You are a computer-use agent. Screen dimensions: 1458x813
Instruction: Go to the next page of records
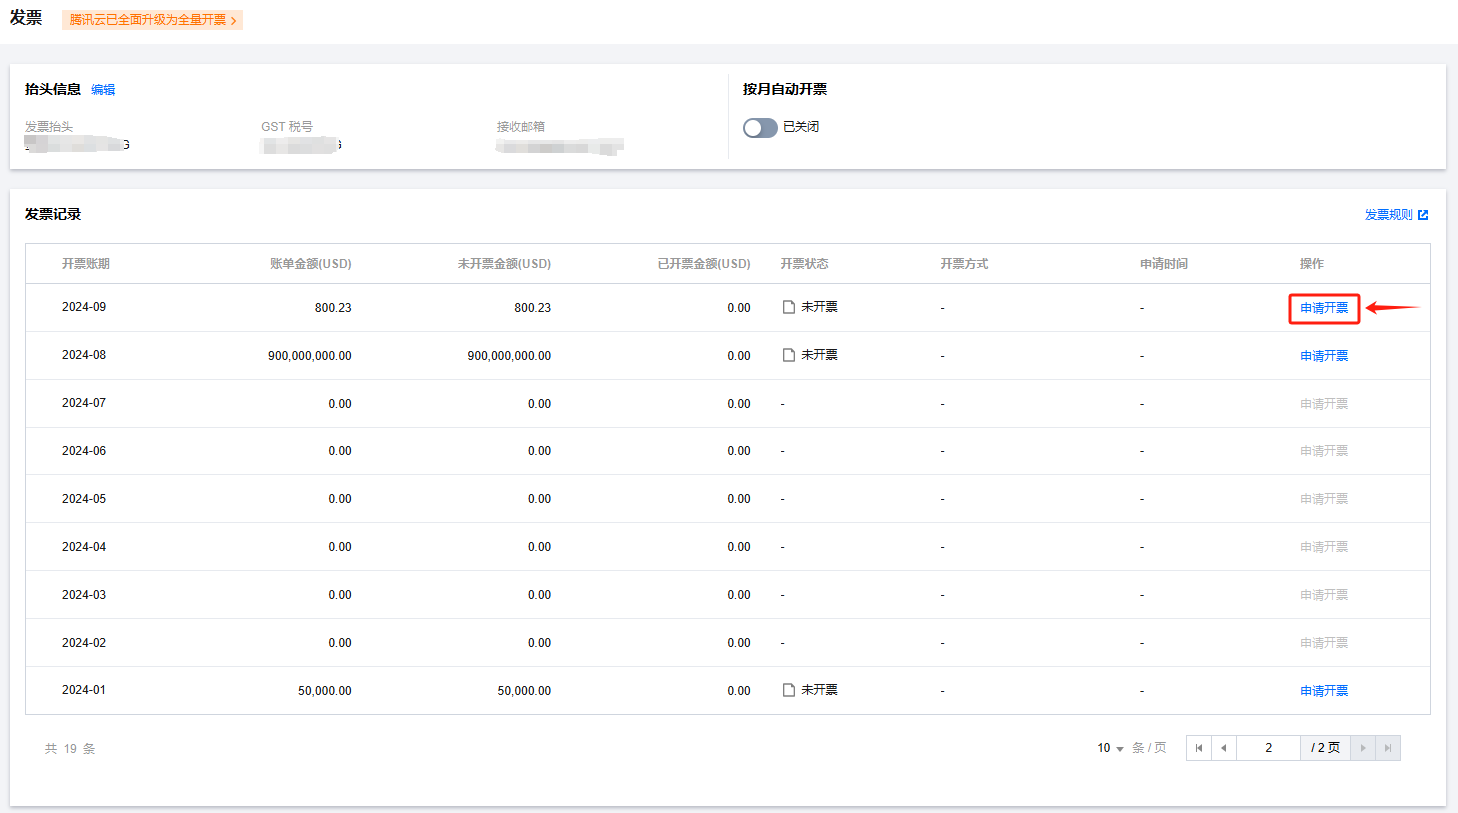tap(1363, 748)
